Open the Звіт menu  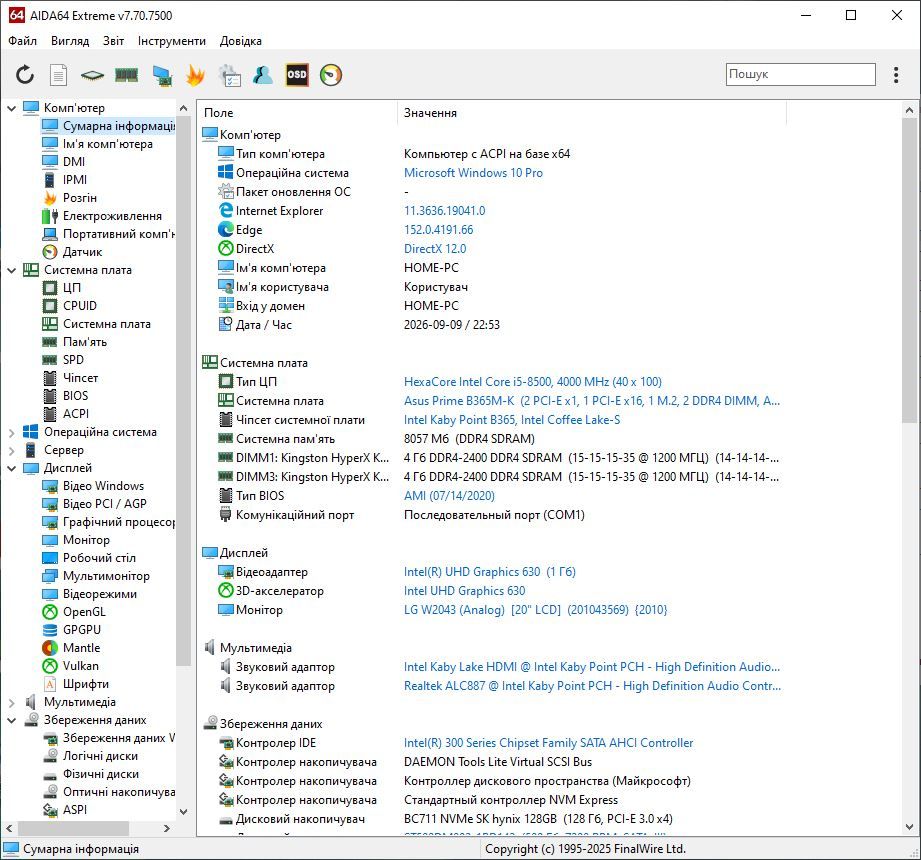click(113, 41)
